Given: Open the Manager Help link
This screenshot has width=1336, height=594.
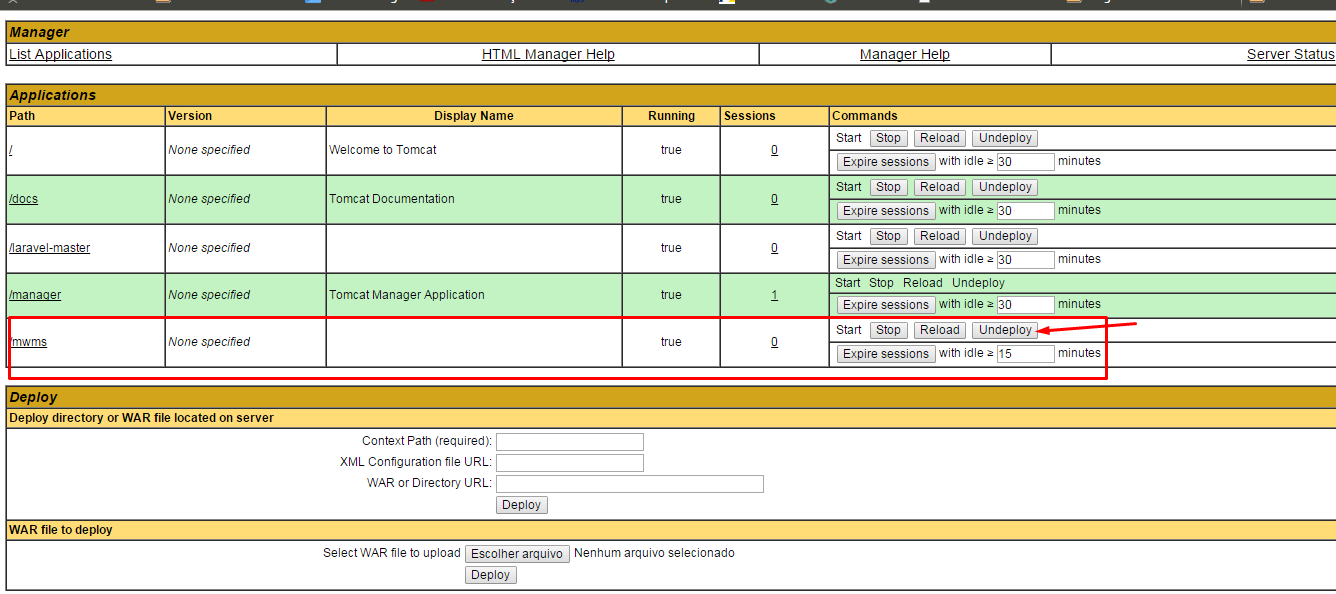Looking at the screenshot, I should click(x=905, y=54).
